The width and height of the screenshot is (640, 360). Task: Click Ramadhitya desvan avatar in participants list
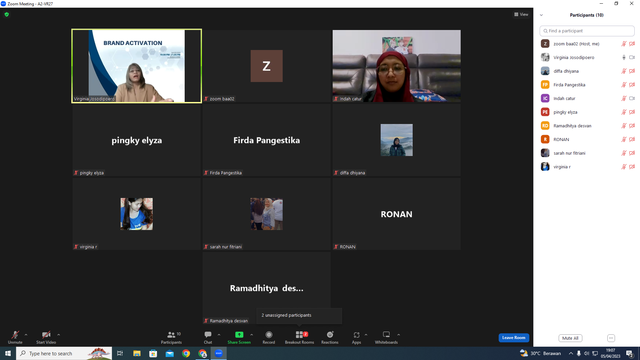click(545, 126)
